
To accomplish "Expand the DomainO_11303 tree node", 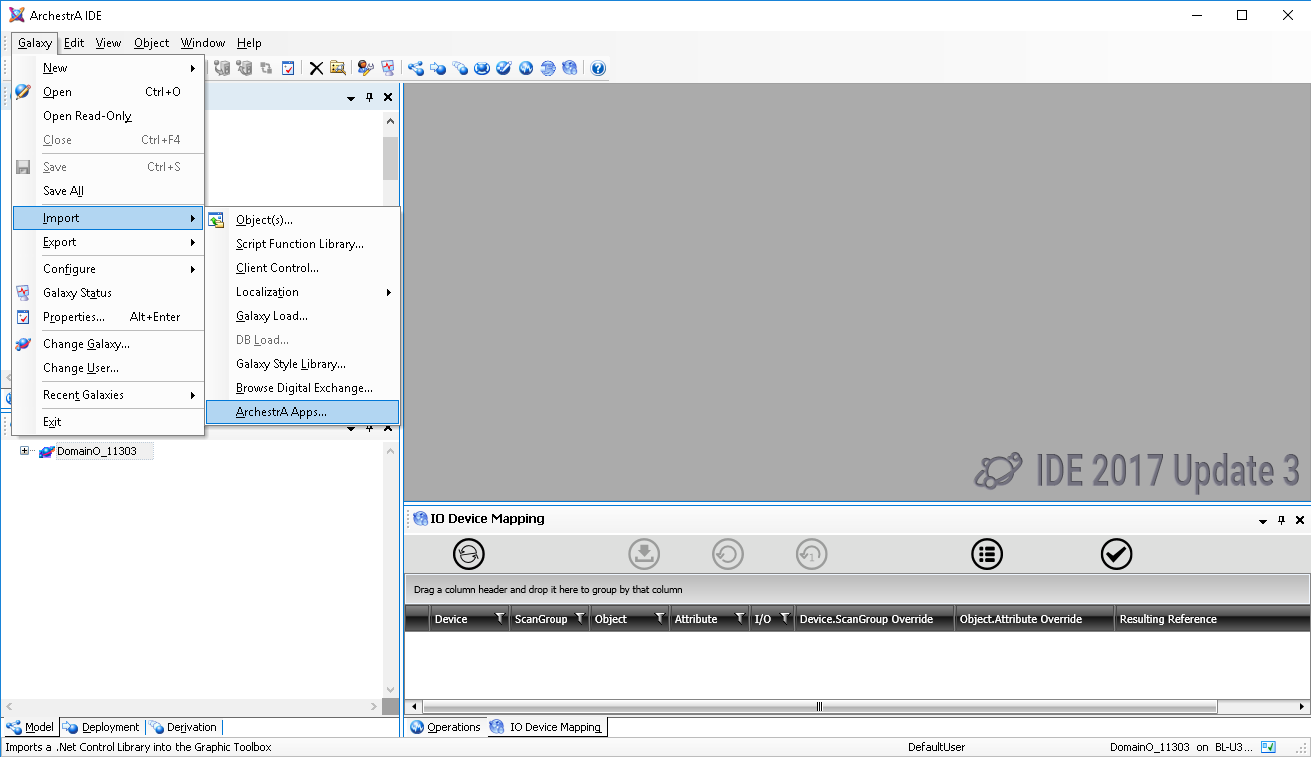I will click(25, 451).
